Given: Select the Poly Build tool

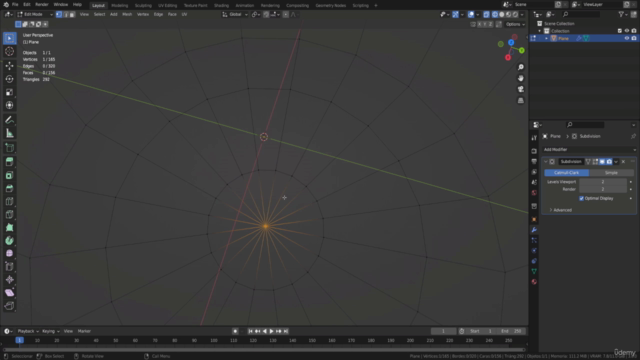Looking at the screenshot, I should tap(9, 228).
